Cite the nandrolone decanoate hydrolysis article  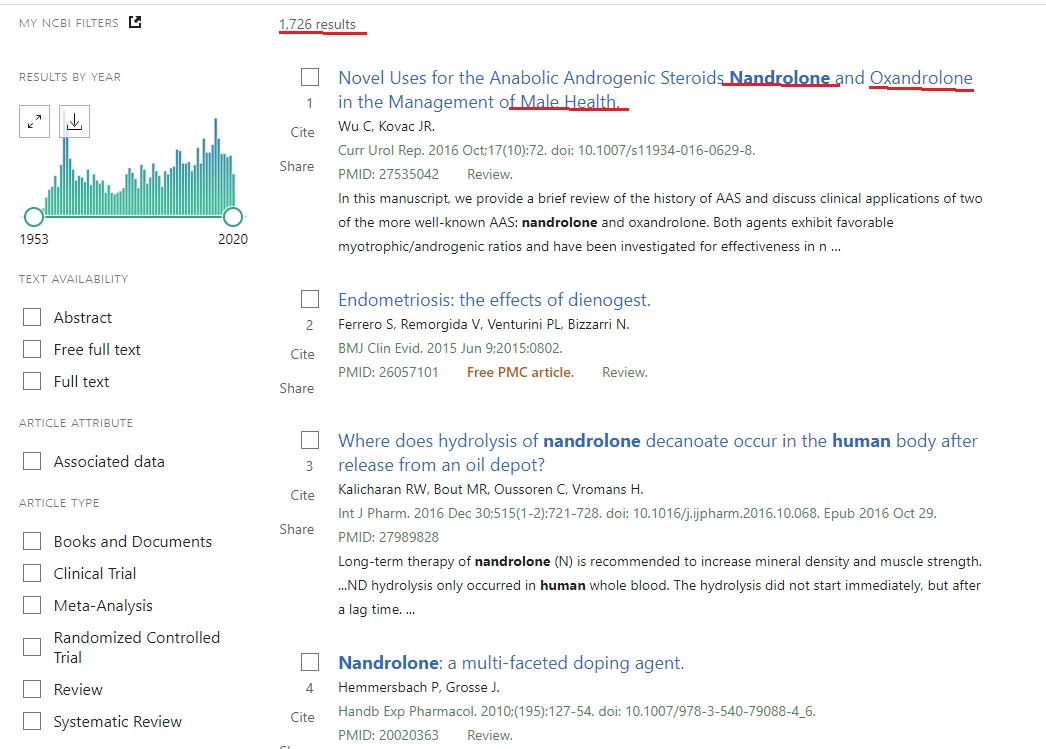pos(302,495)
